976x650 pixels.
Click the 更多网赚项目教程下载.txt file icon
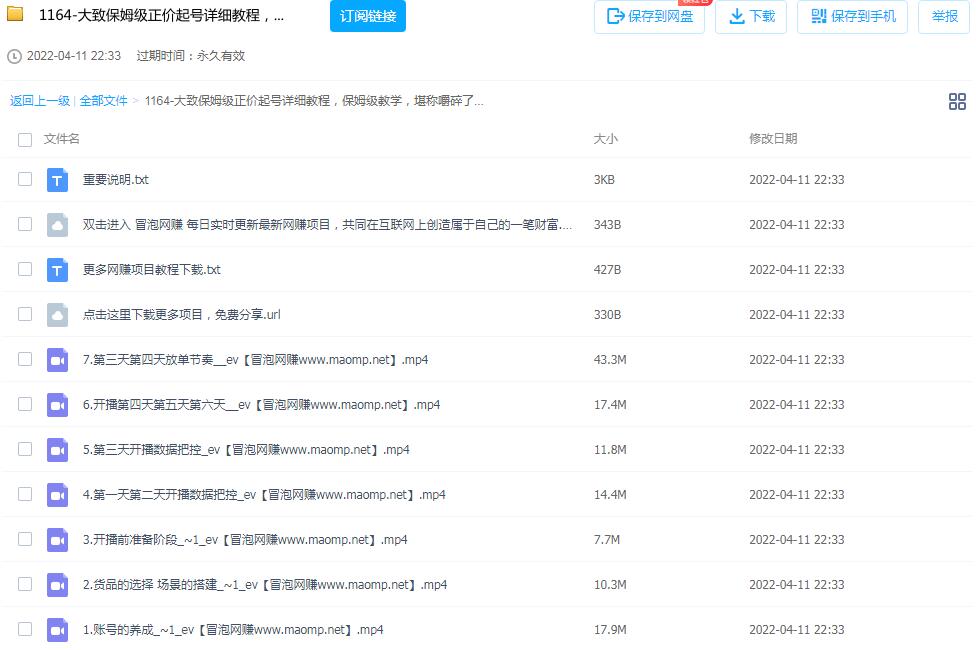coord(57,270)
